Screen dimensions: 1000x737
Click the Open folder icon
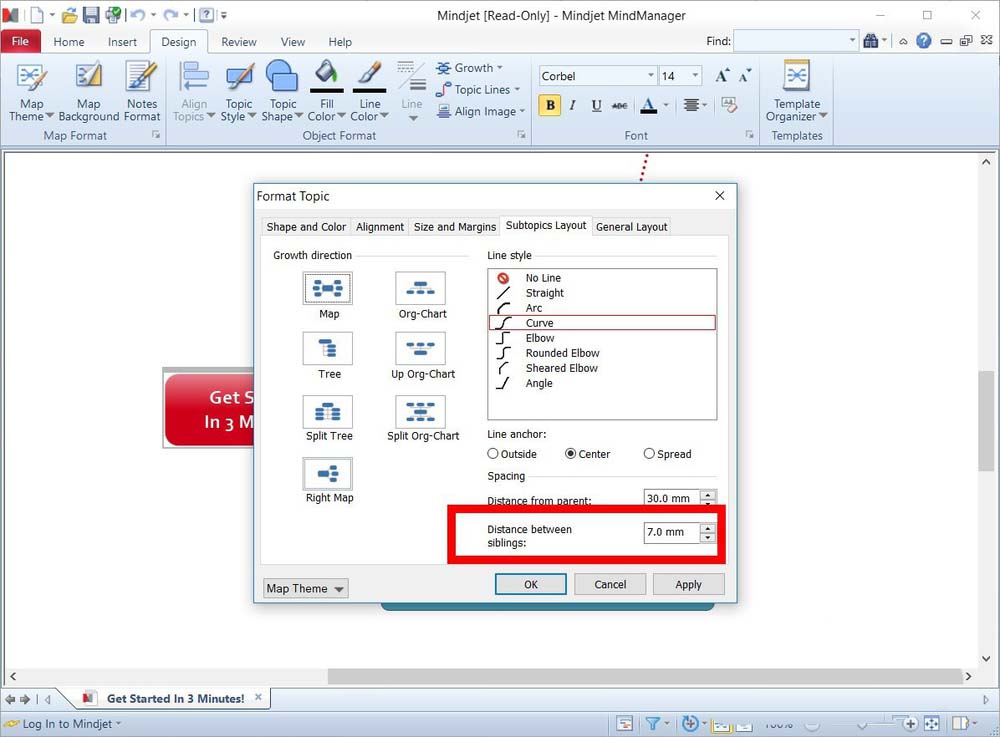pos(70,15)
